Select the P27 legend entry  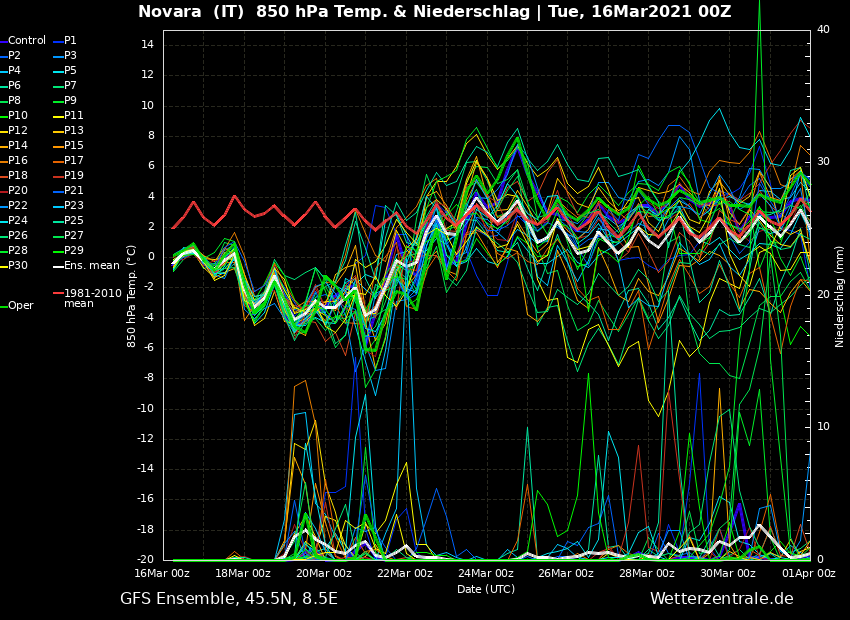click(68, 235)
